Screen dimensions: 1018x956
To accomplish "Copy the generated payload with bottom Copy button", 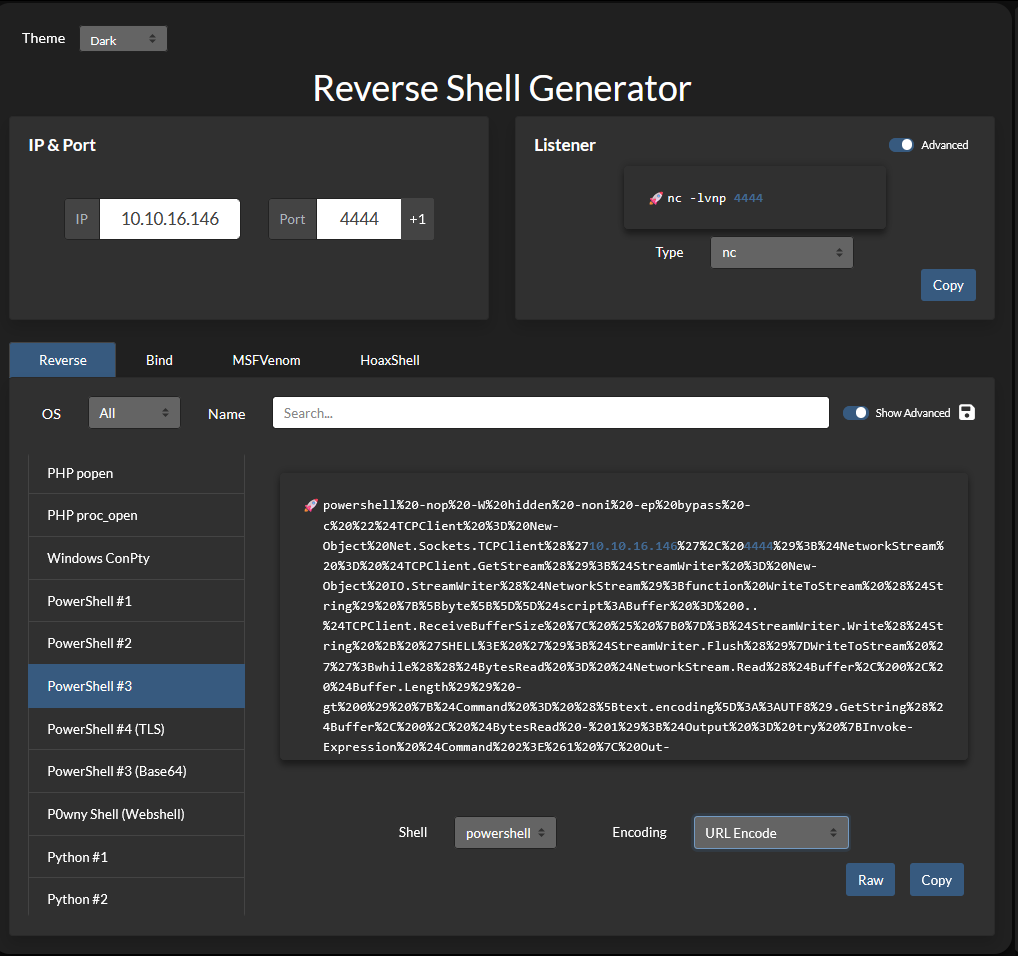I will coord(936,880).
